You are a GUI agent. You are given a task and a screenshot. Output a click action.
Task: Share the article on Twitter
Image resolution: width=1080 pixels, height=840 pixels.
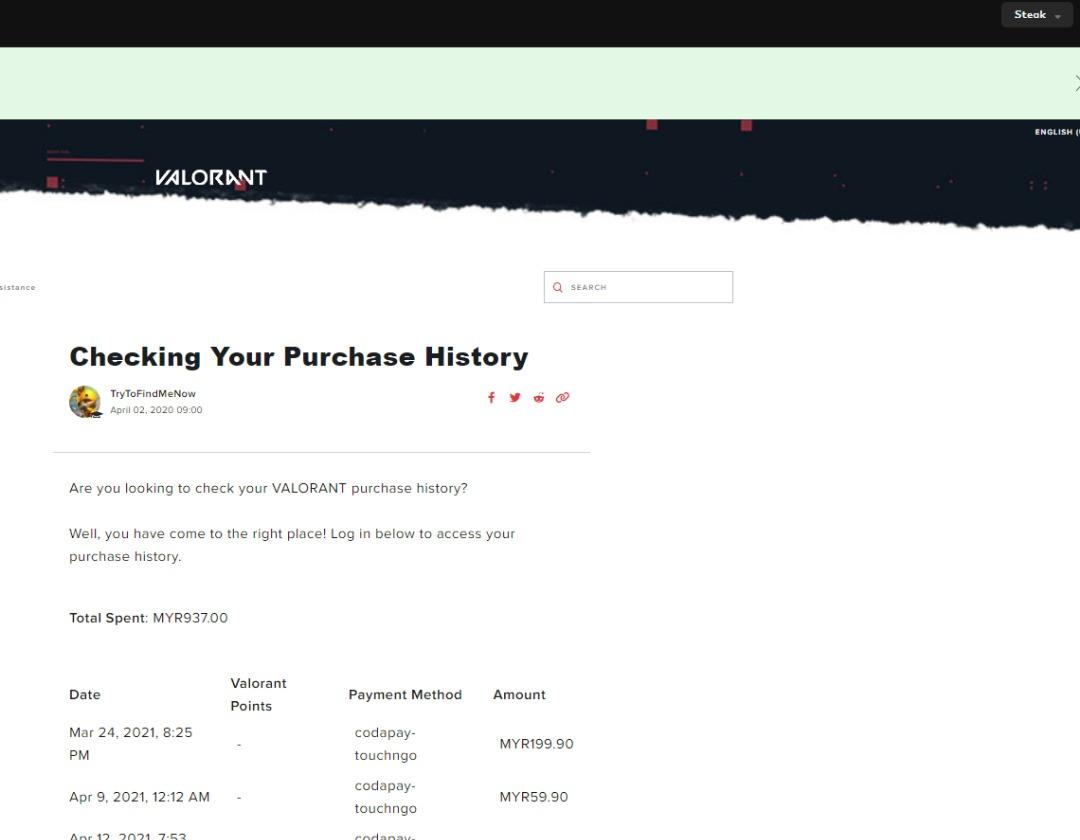515,398
